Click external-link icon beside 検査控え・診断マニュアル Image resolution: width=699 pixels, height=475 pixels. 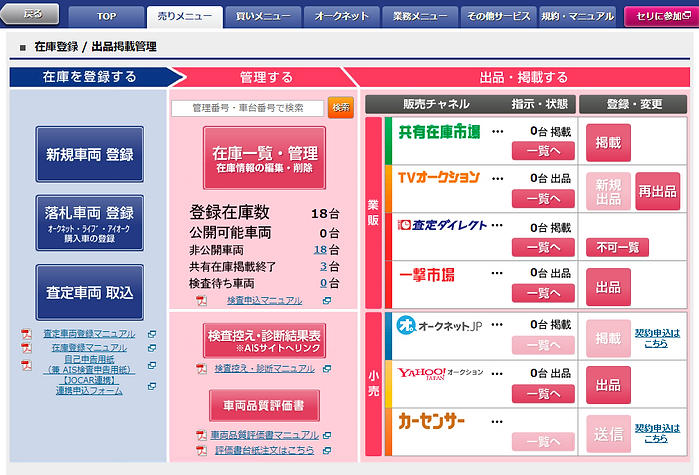click(327, 369)
